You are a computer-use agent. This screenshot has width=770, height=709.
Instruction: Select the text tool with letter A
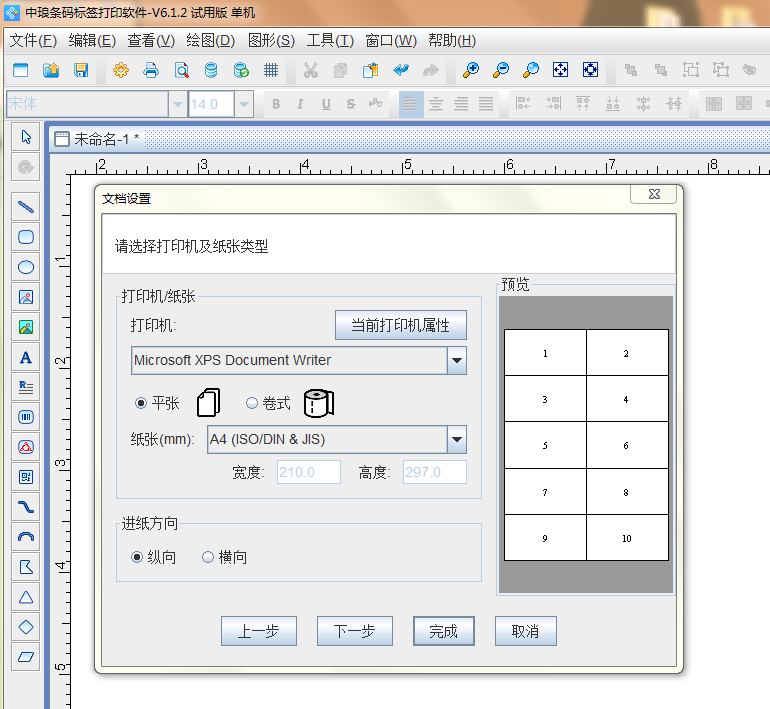(x=26, y=357)
